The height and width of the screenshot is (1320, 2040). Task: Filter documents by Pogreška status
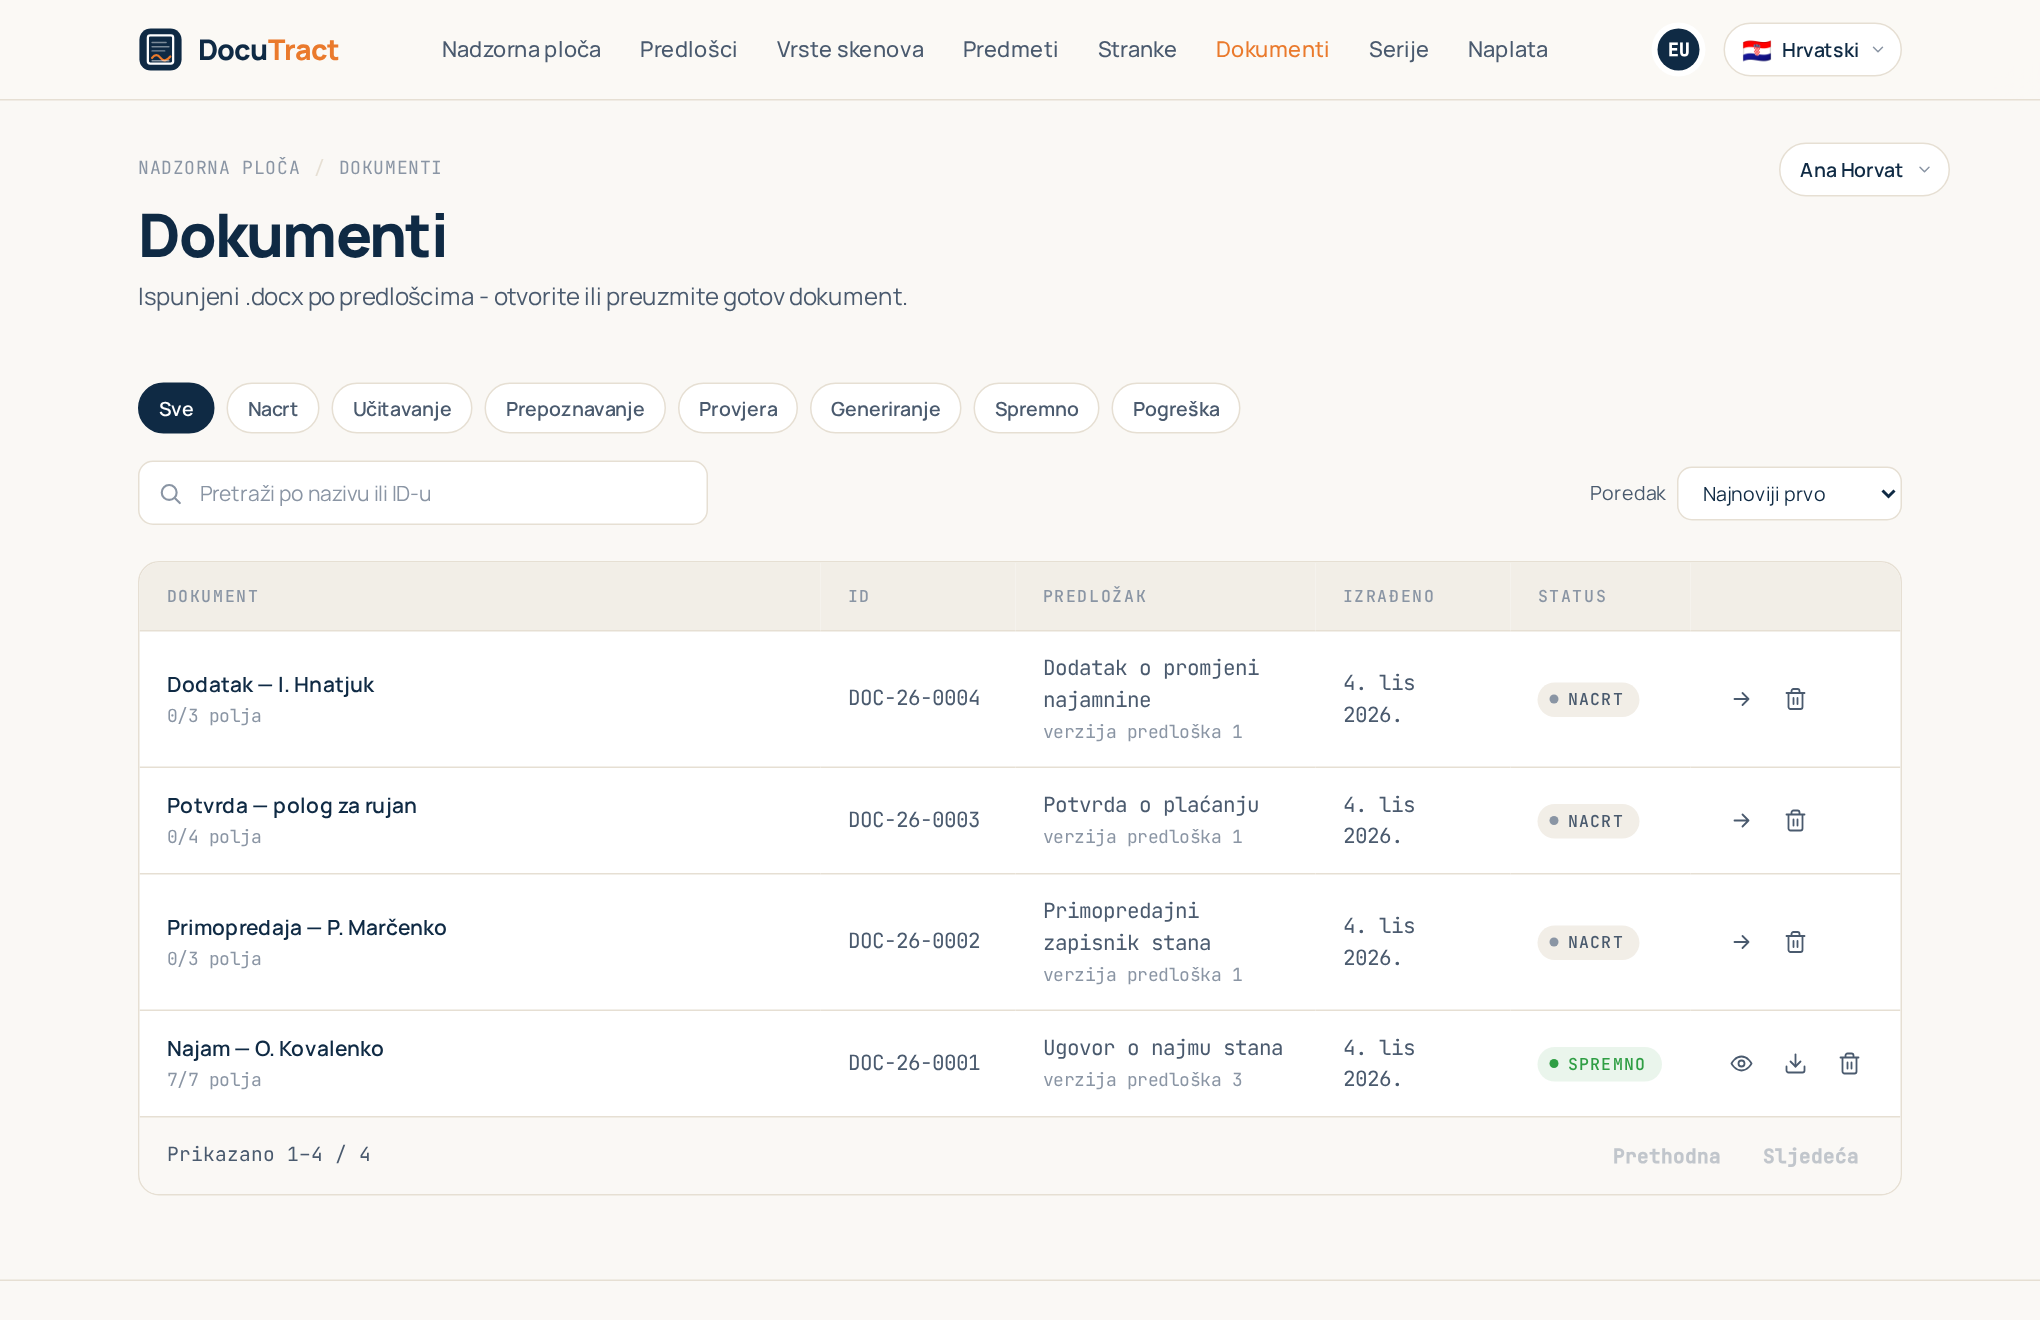coord(1176,409)
